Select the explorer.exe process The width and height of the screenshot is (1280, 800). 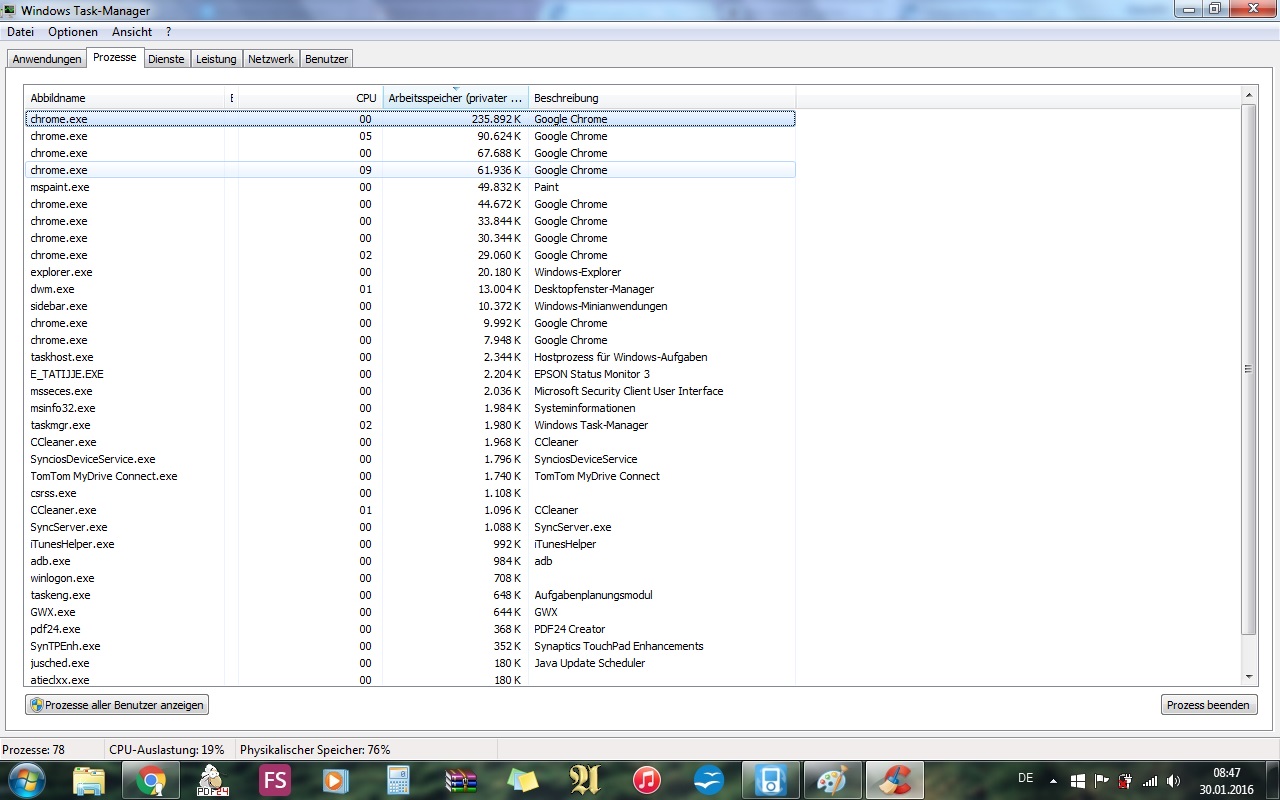pos(410,272)
